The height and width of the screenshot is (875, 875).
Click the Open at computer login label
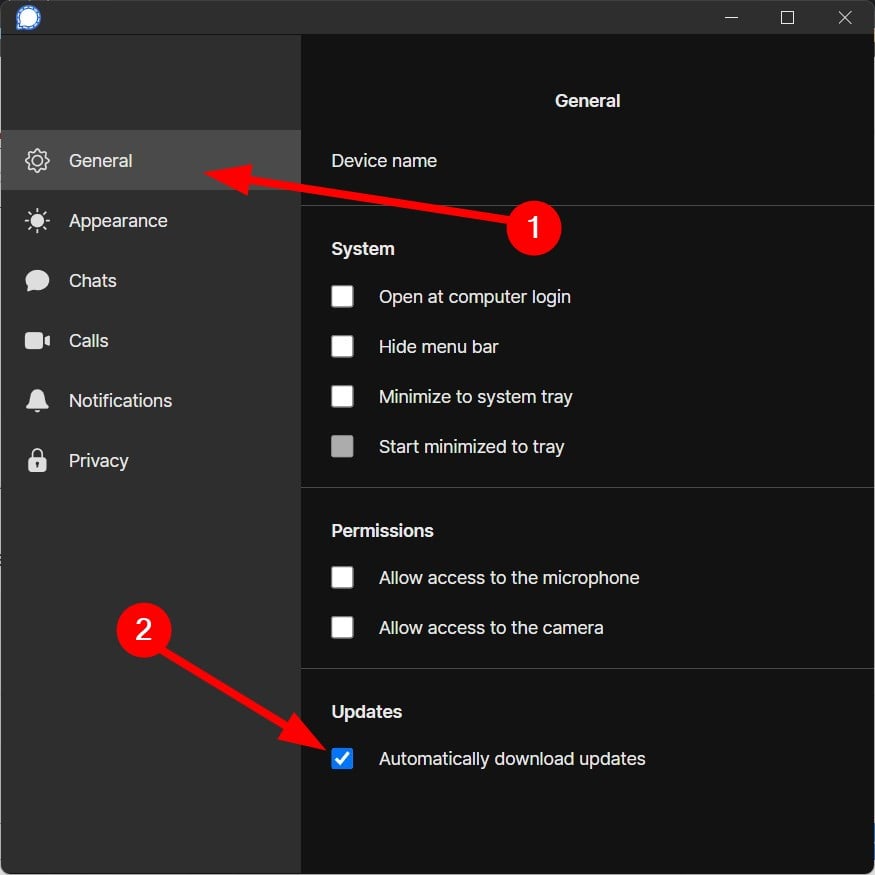point(474,297)
